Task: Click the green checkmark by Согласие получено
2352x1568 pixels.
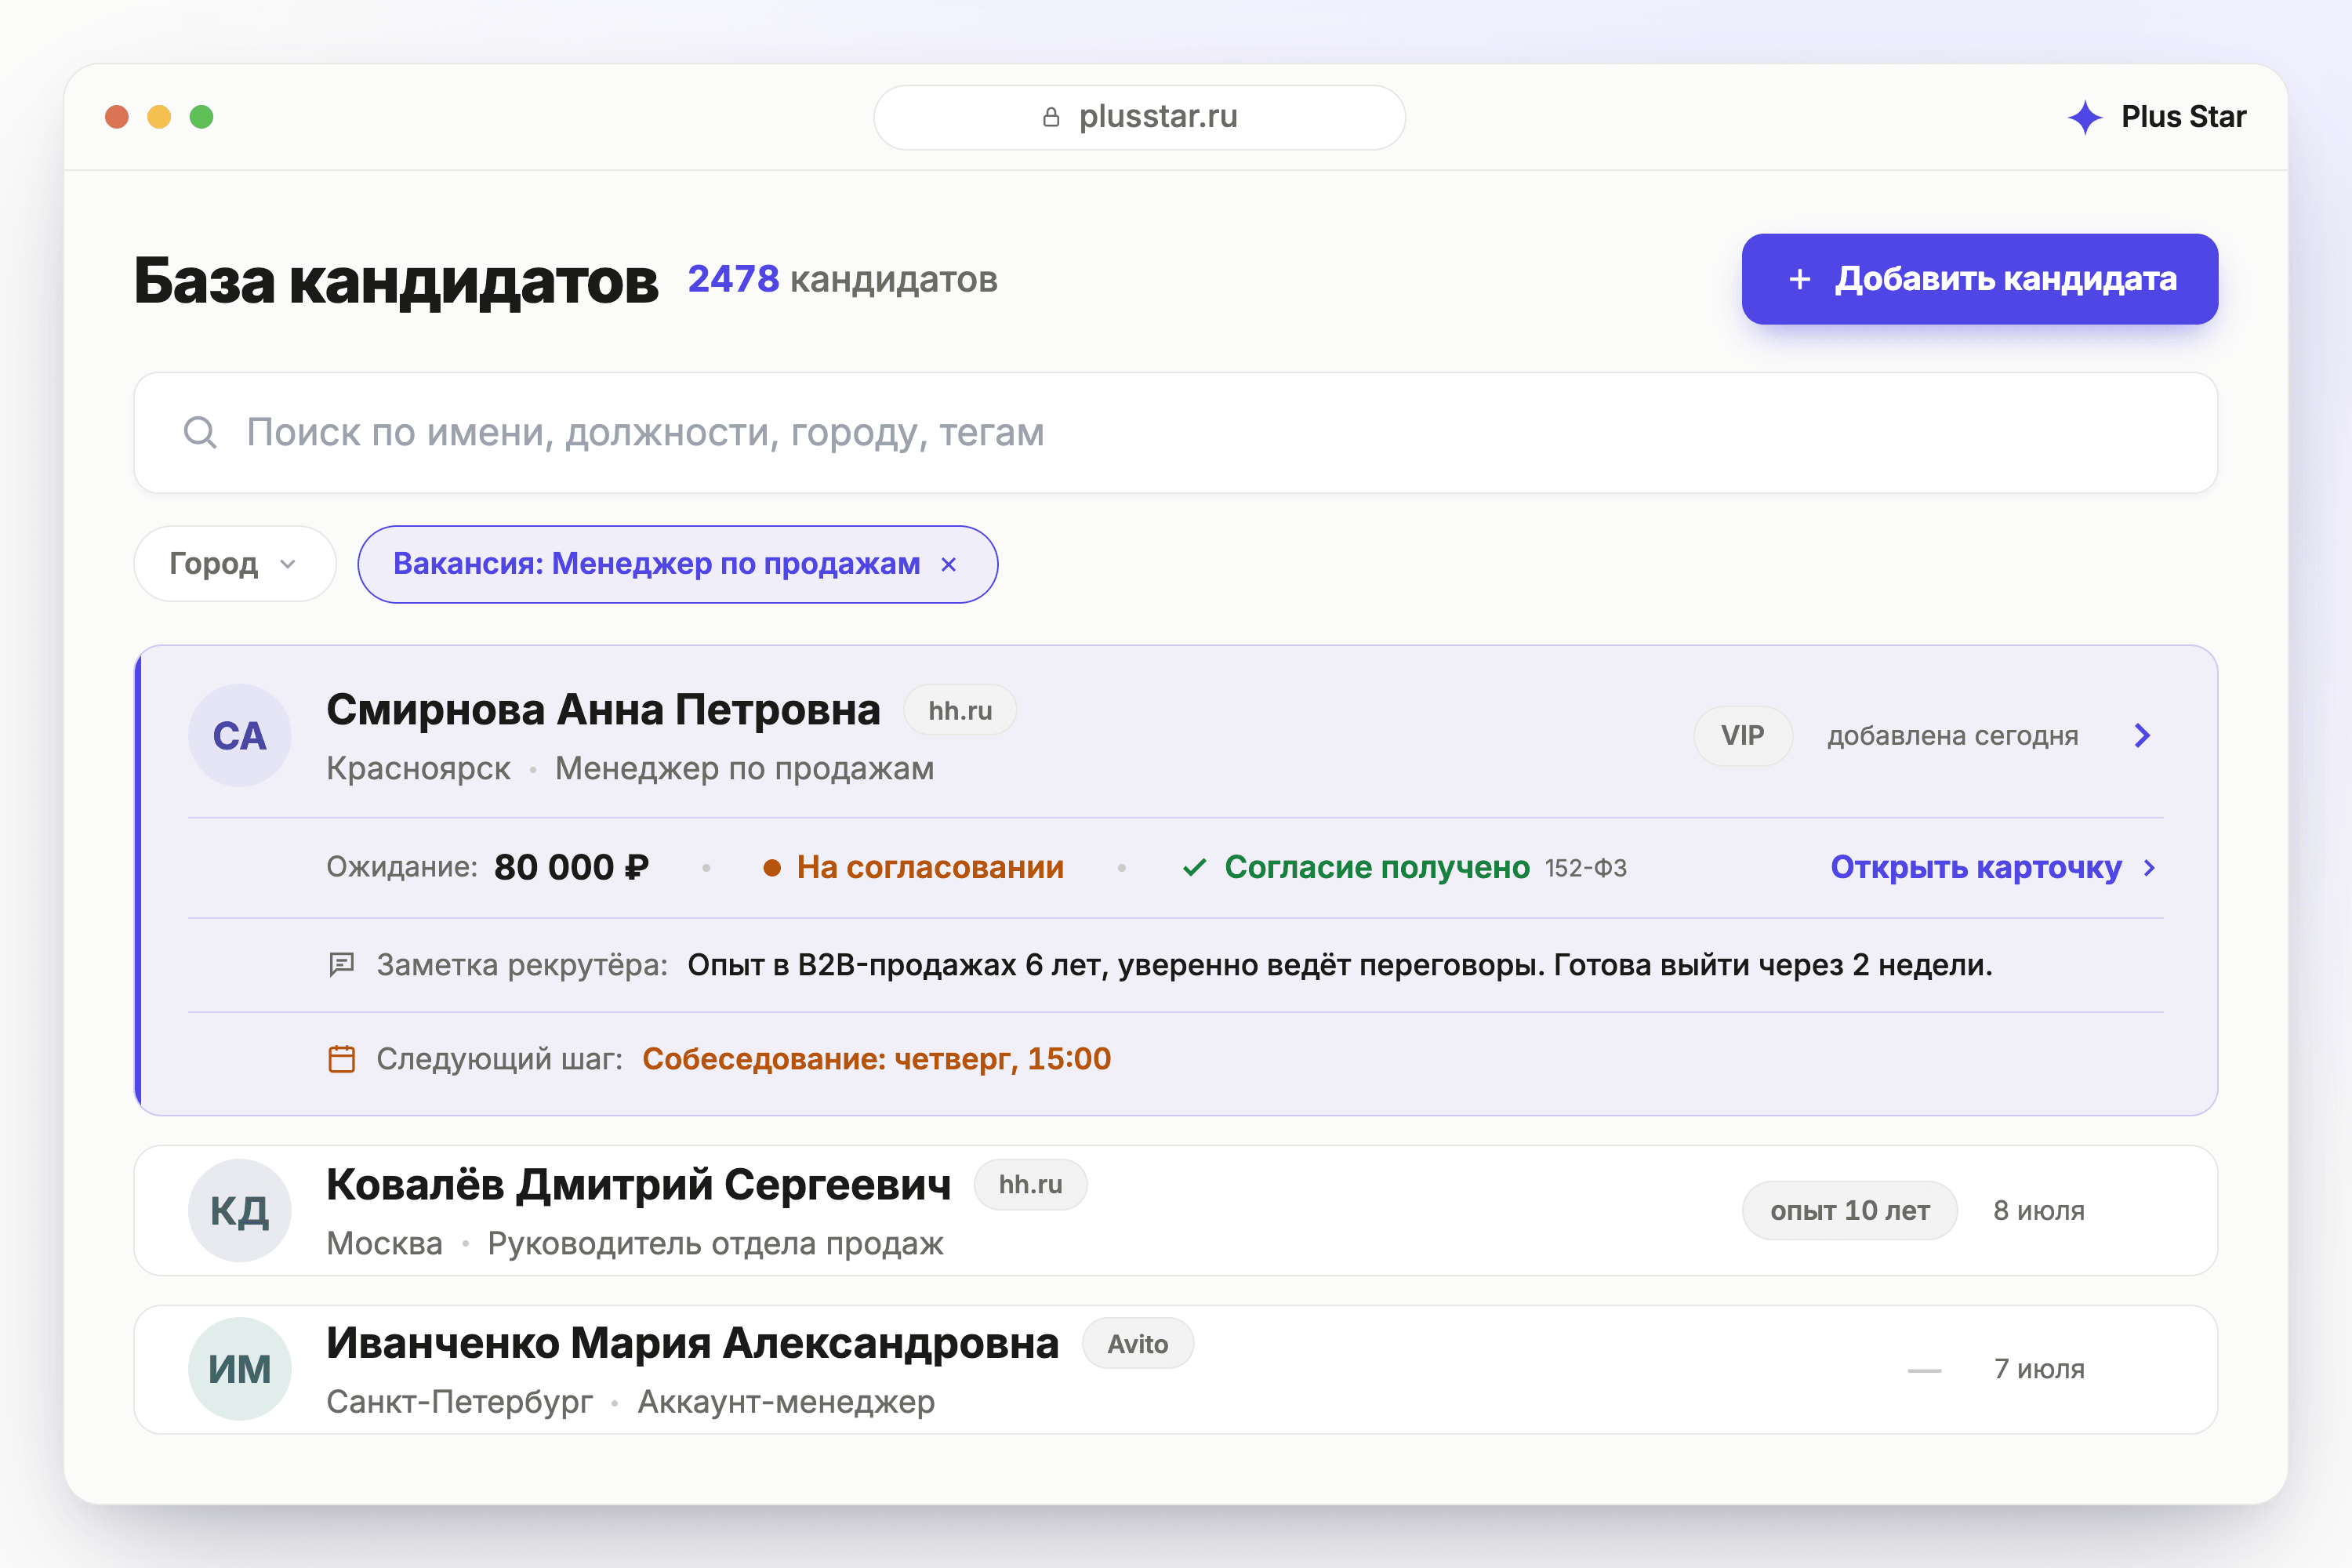Action: 1194,867
